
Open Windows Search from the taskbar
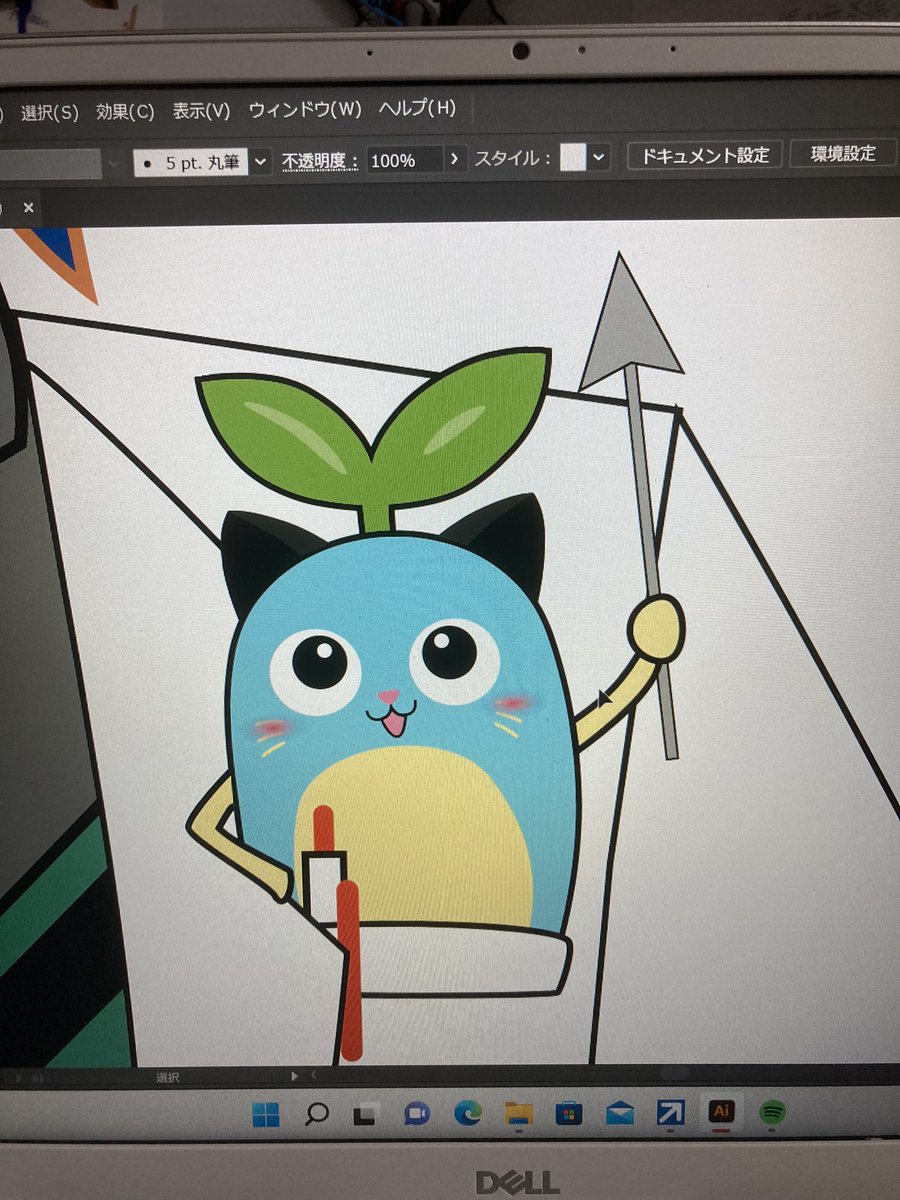316,1114
